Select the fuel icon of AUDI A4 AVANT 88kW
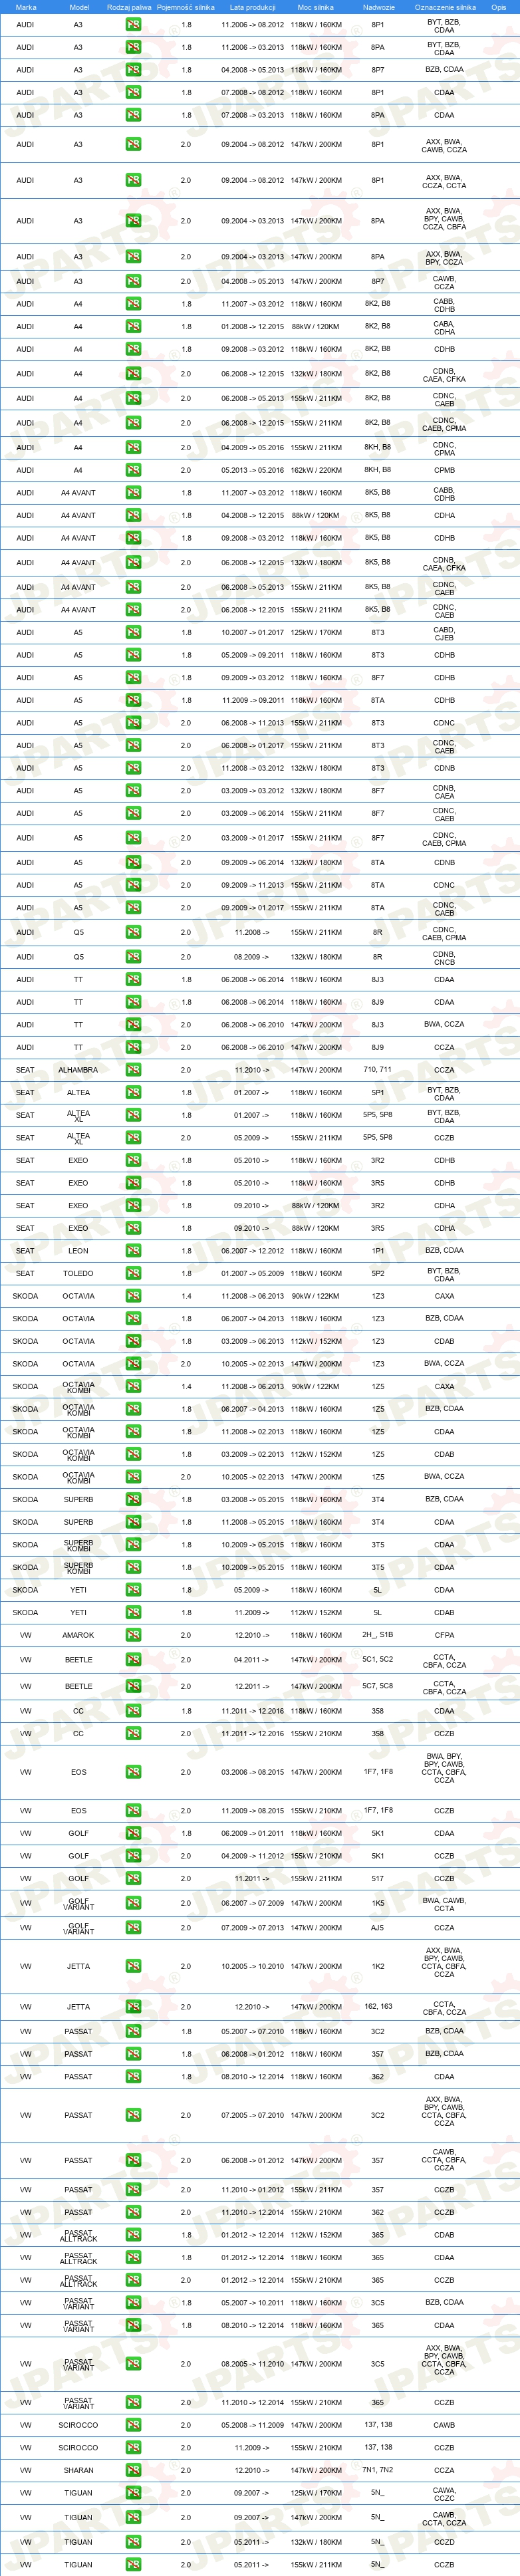 (x=133, y=515)
